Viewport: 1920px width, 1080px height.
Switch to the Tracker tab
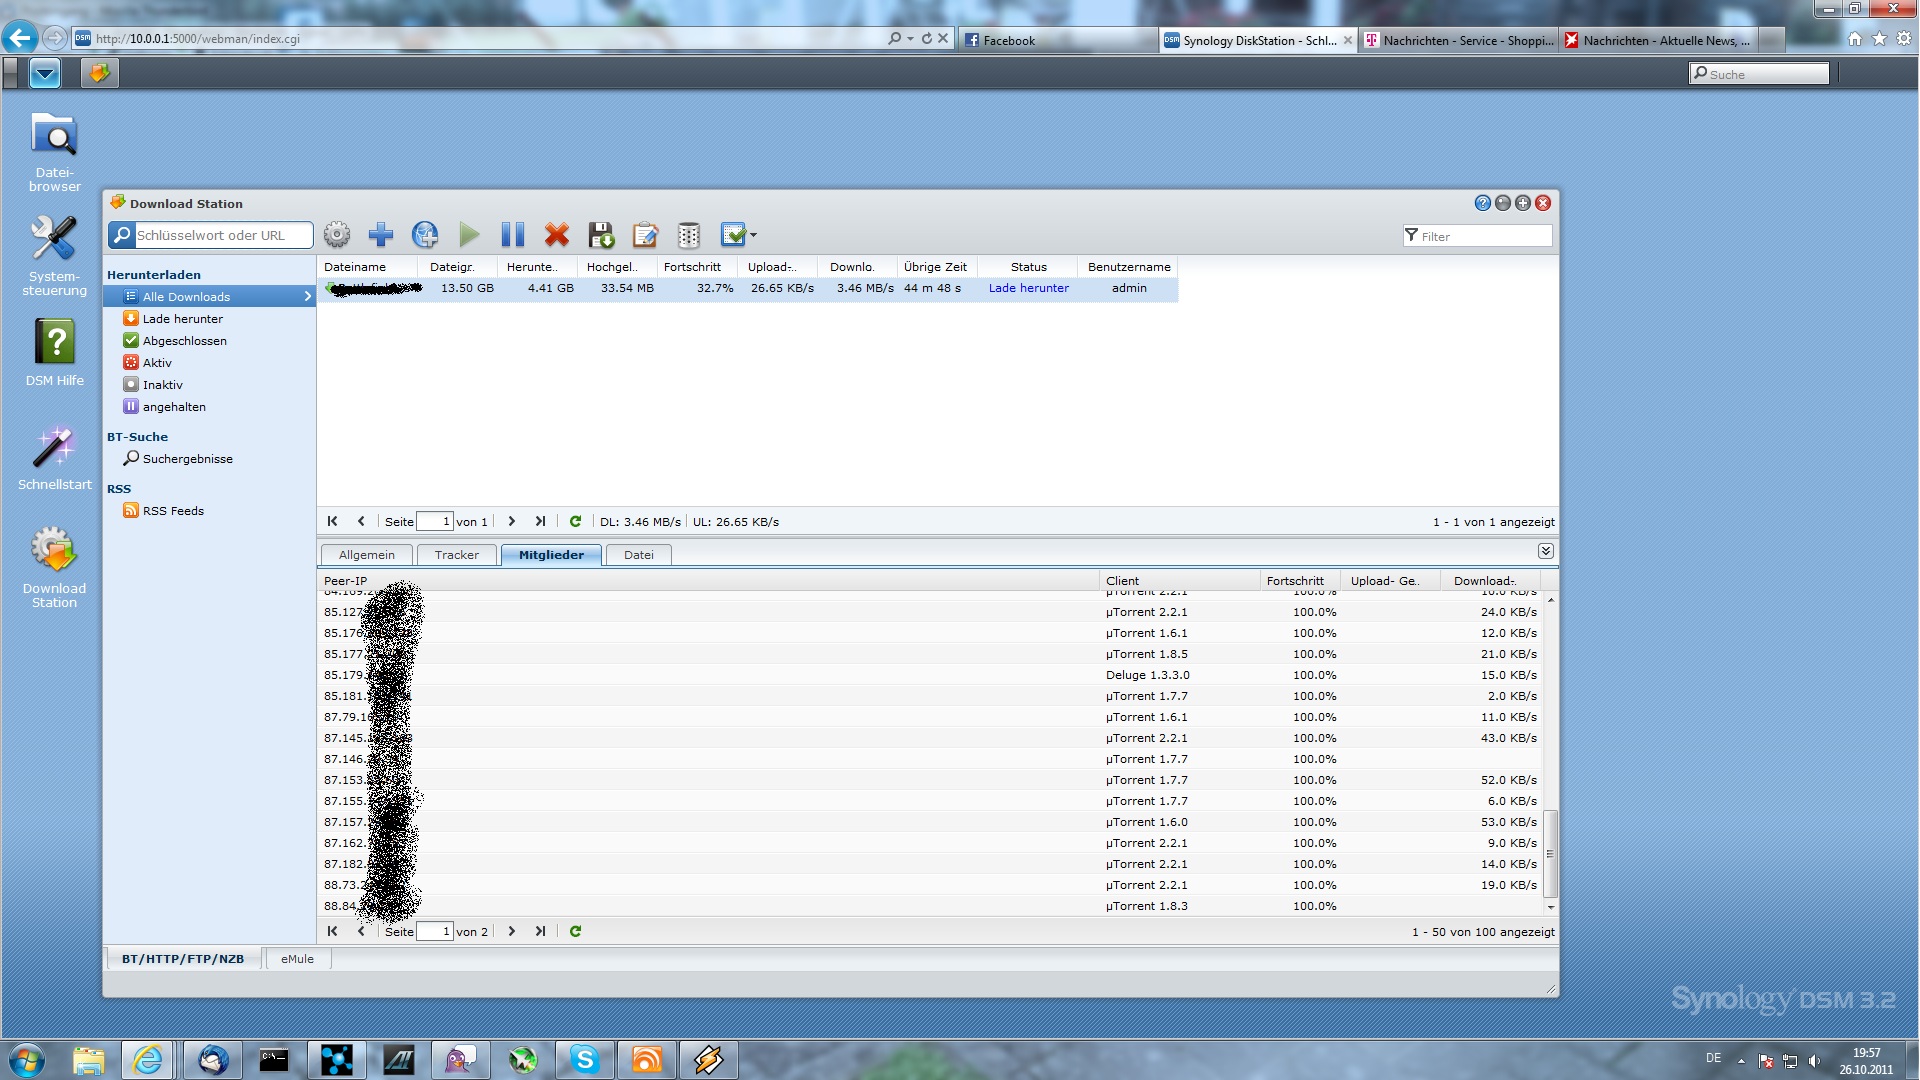pos(456,555)
